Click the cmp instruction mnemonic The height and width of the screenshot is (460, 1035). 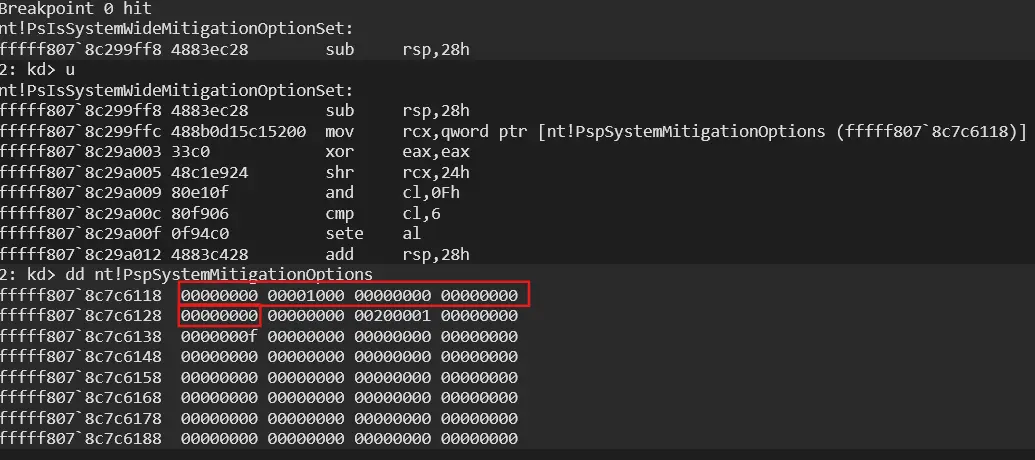click(x=338, y=213)
